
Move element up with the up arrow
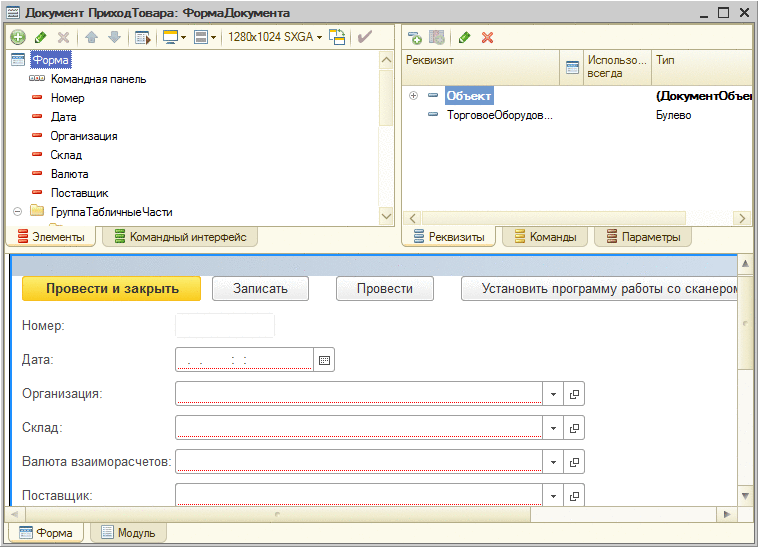pos(91,37)
